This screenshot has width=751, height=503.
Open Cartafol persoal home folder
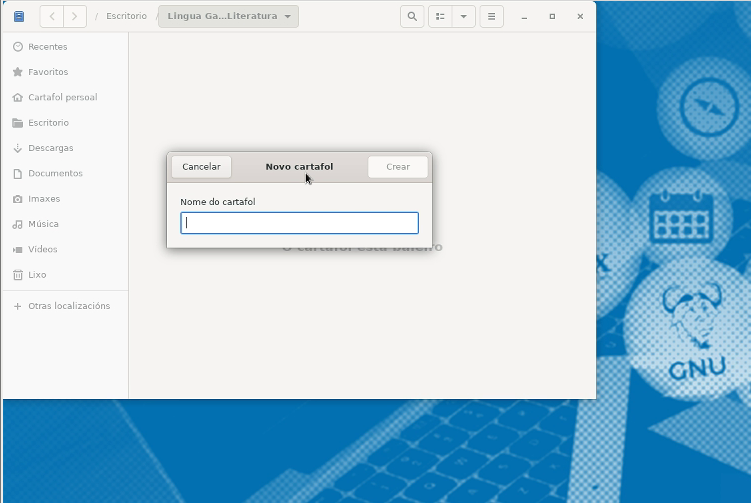click(x=62, y=98)
